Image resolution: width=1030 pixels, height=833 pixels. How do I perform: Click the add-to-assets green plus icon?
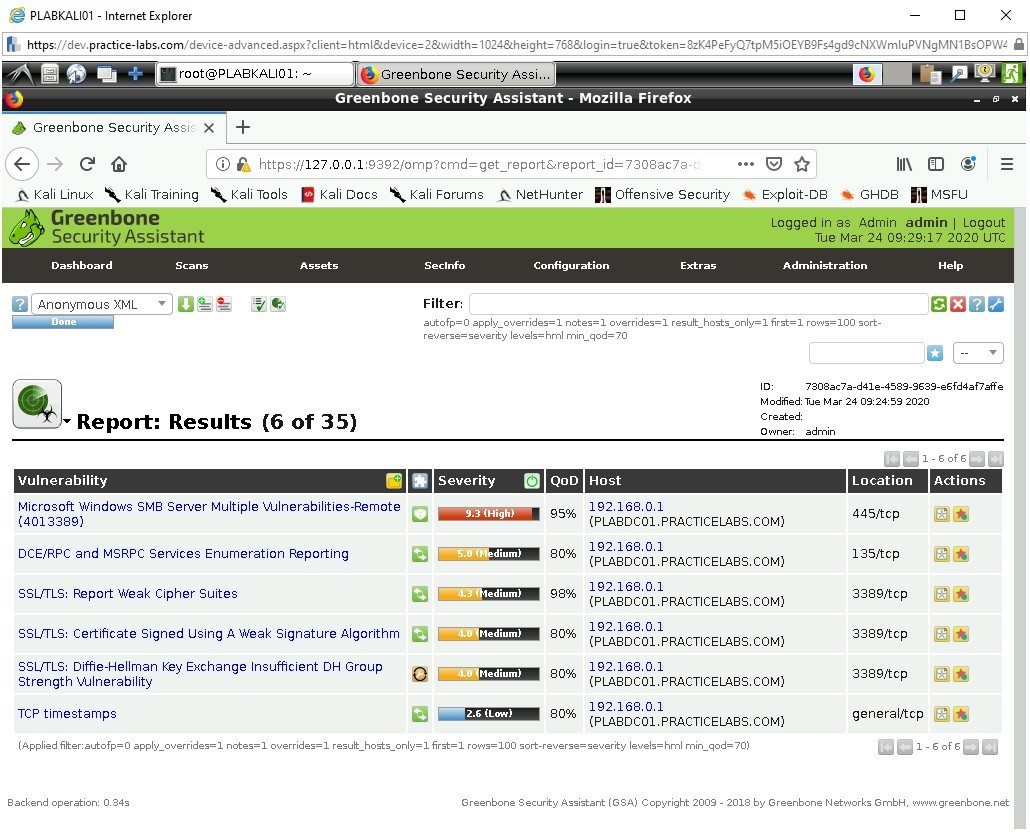click(x=203, y=303)
